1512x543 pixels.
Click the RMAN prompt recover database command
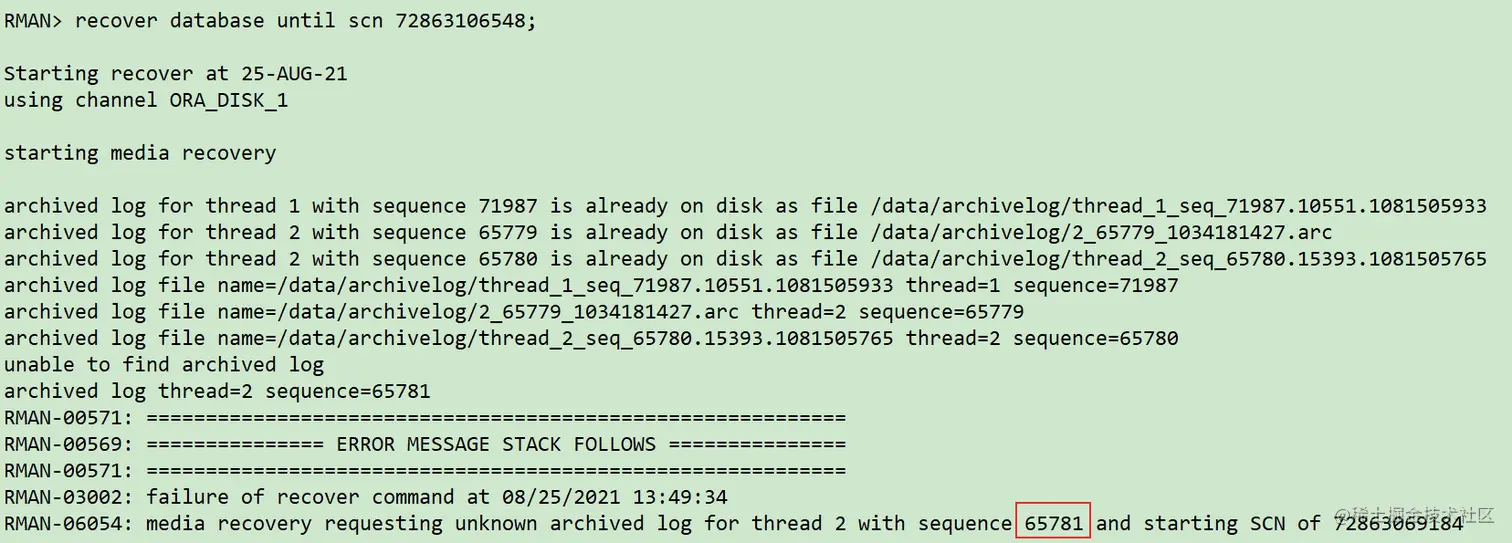(x=270, y=21)
